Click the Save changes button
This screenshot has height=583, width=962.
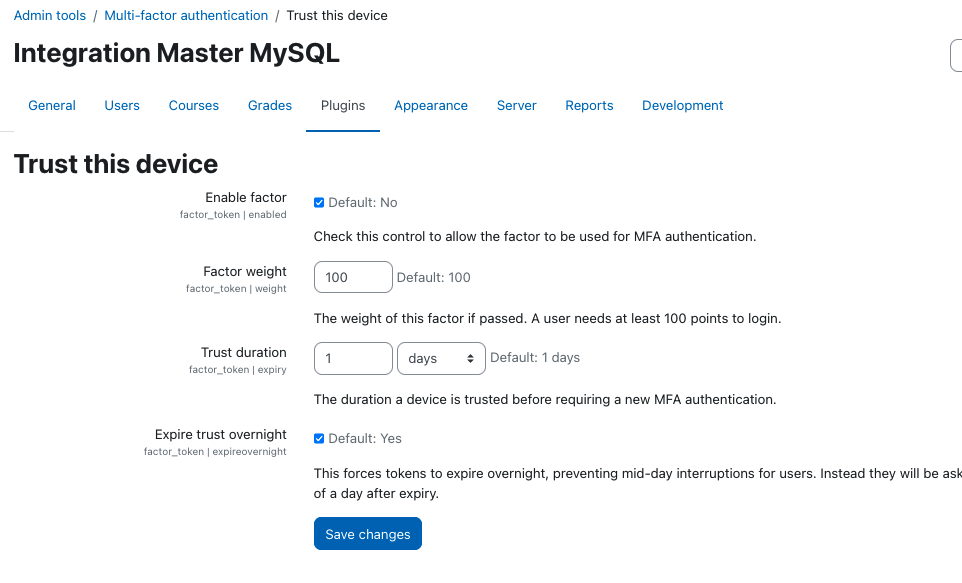367,533
